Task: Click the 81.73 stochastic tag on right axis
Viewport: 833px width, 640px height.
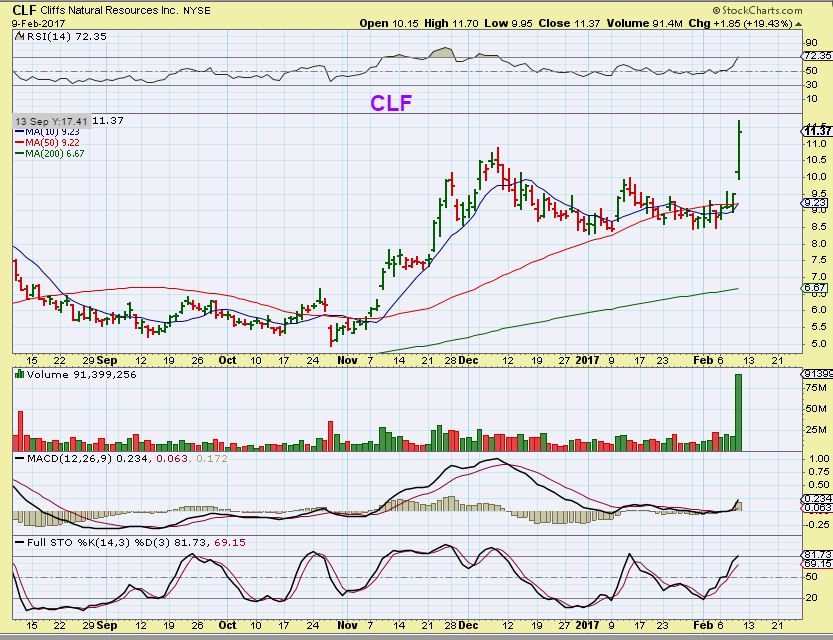Action: 817,554
